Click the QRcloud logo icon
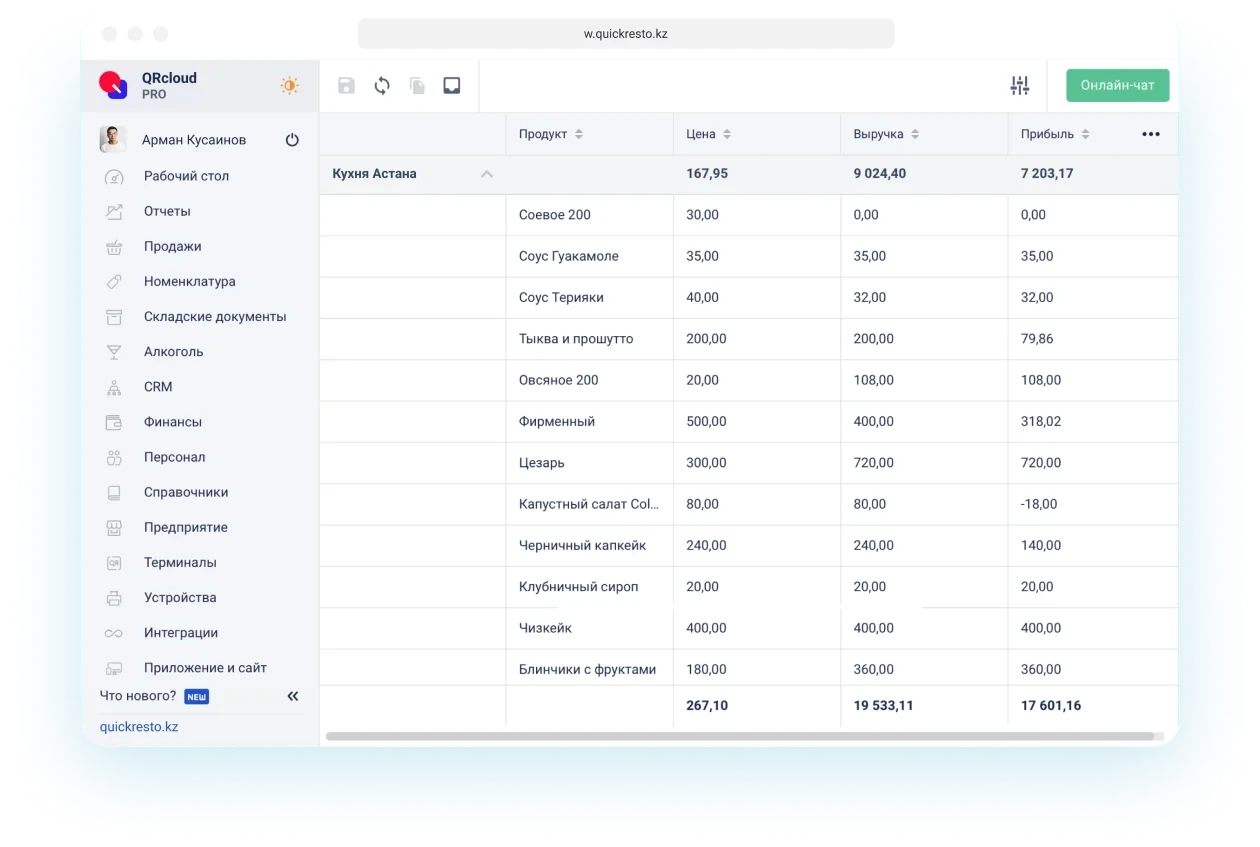This screenshot has width=1260, height=847. [113, 85]
